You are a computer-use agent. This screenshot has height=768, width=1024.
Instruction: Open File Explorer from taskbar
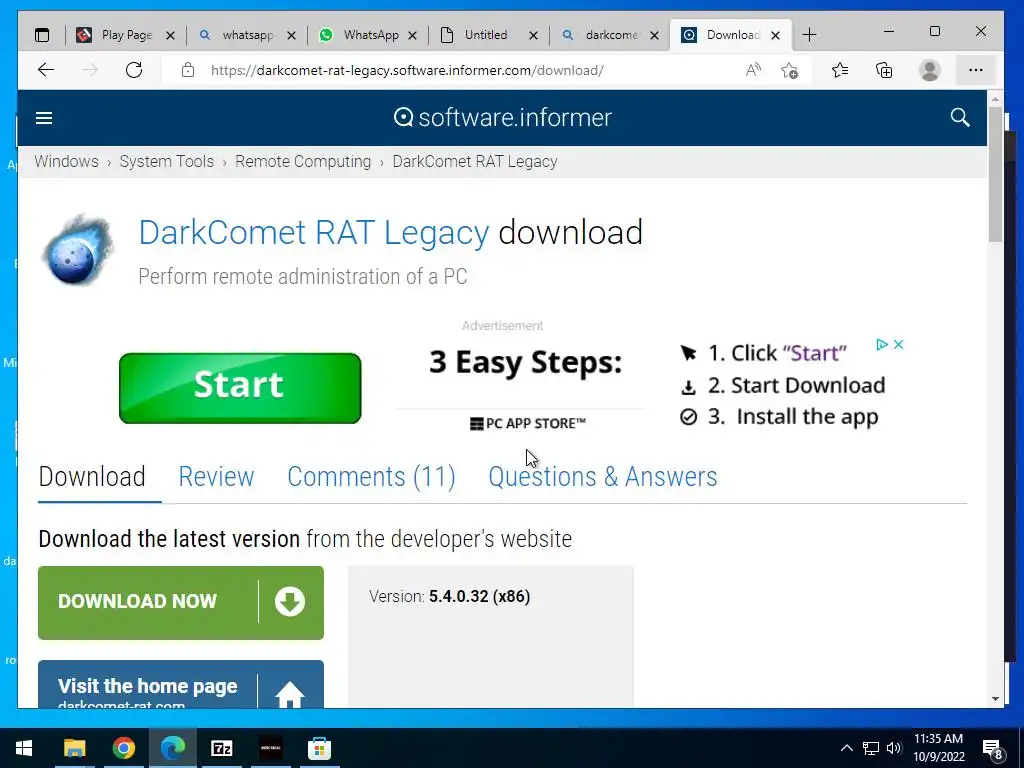pos(74,748)
